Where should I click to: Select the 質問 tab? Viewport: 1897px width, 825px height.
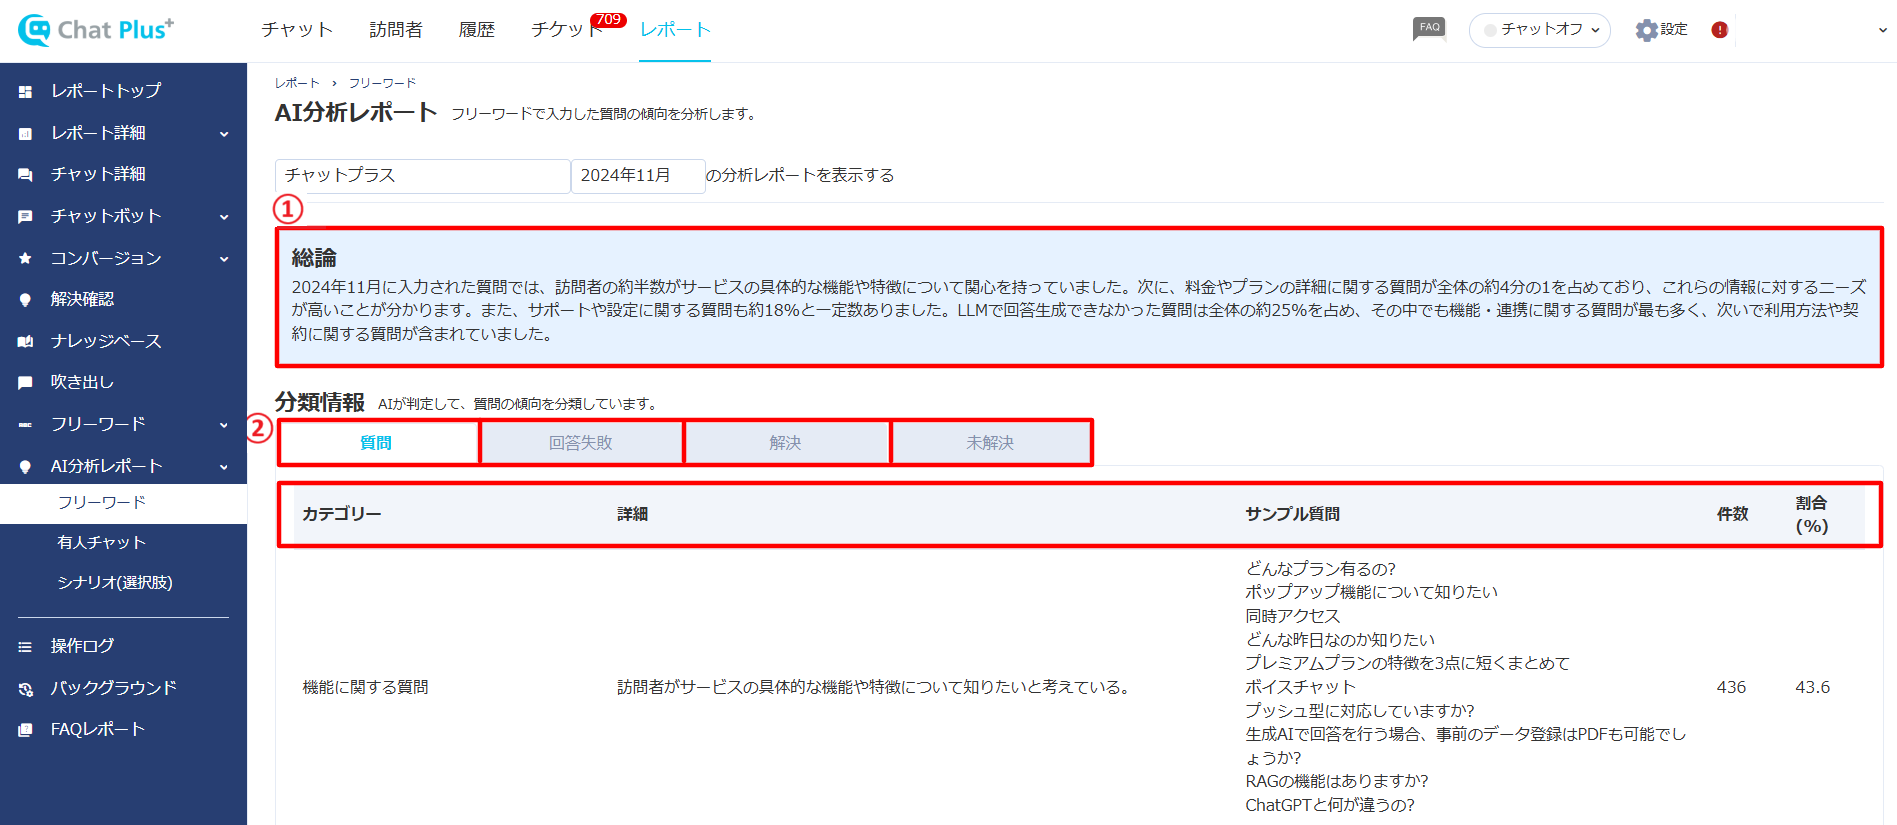[x=378, y=443]
